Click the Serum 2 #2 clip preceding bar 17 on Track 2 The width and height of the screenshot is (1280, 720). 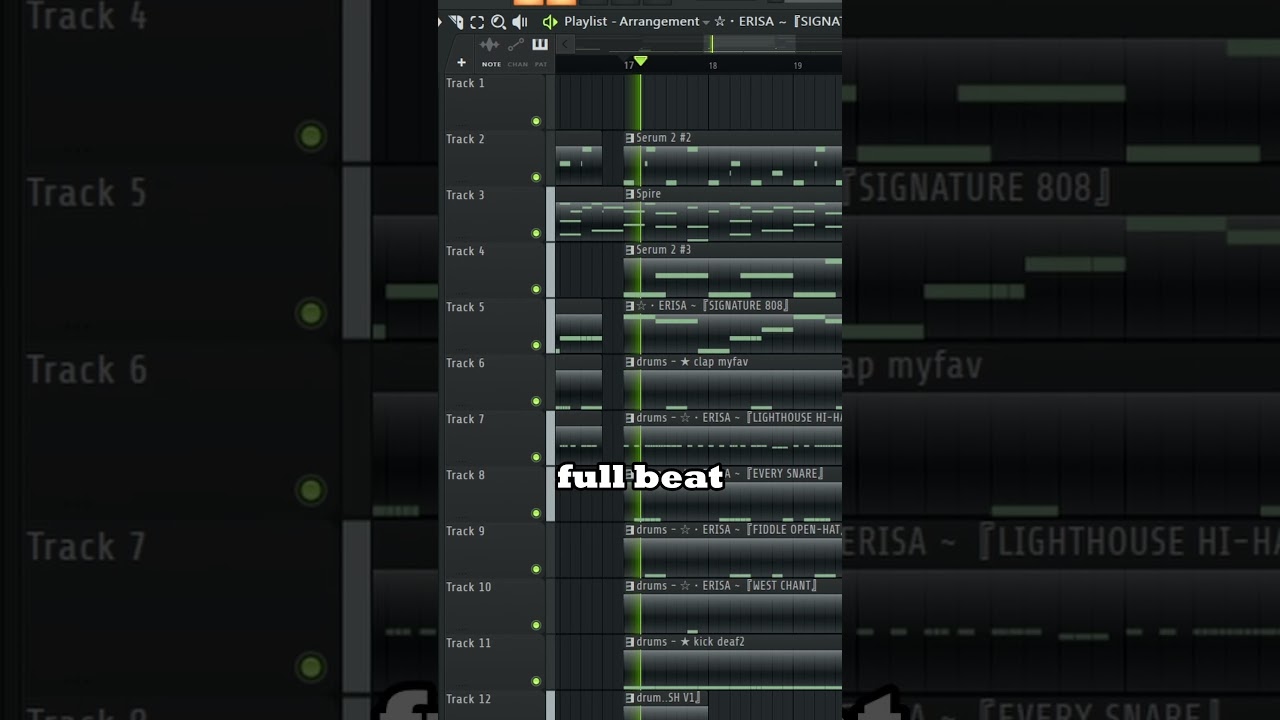click(579, 158)
